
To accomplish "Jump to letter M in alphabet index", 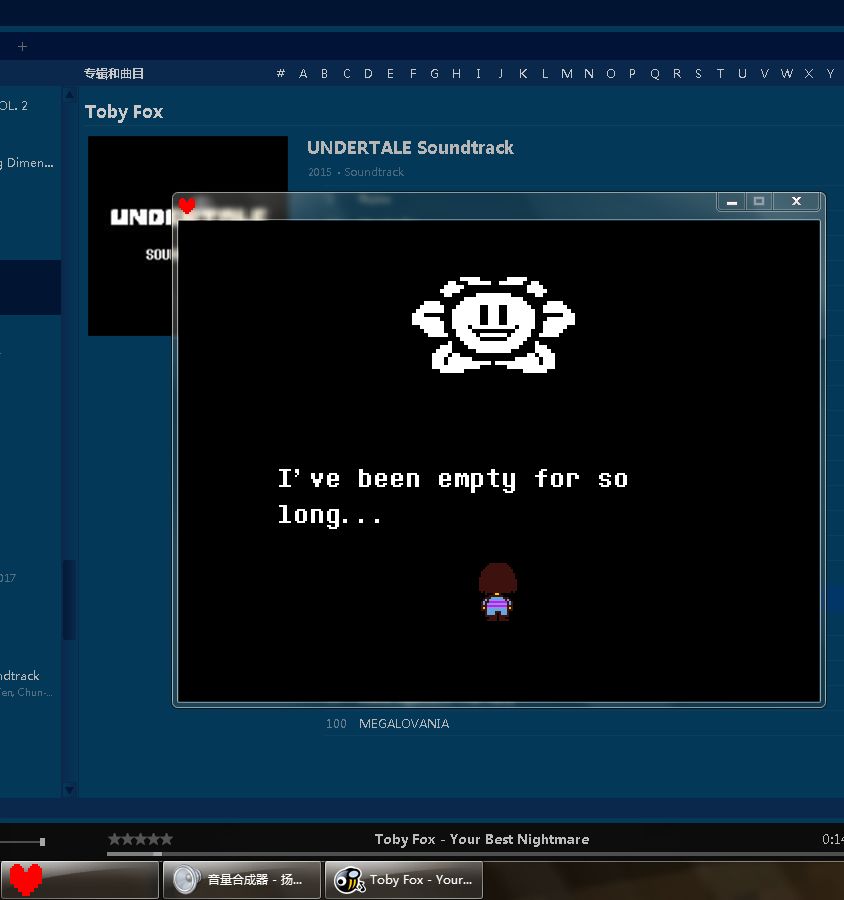I will [x=567, y=73].
